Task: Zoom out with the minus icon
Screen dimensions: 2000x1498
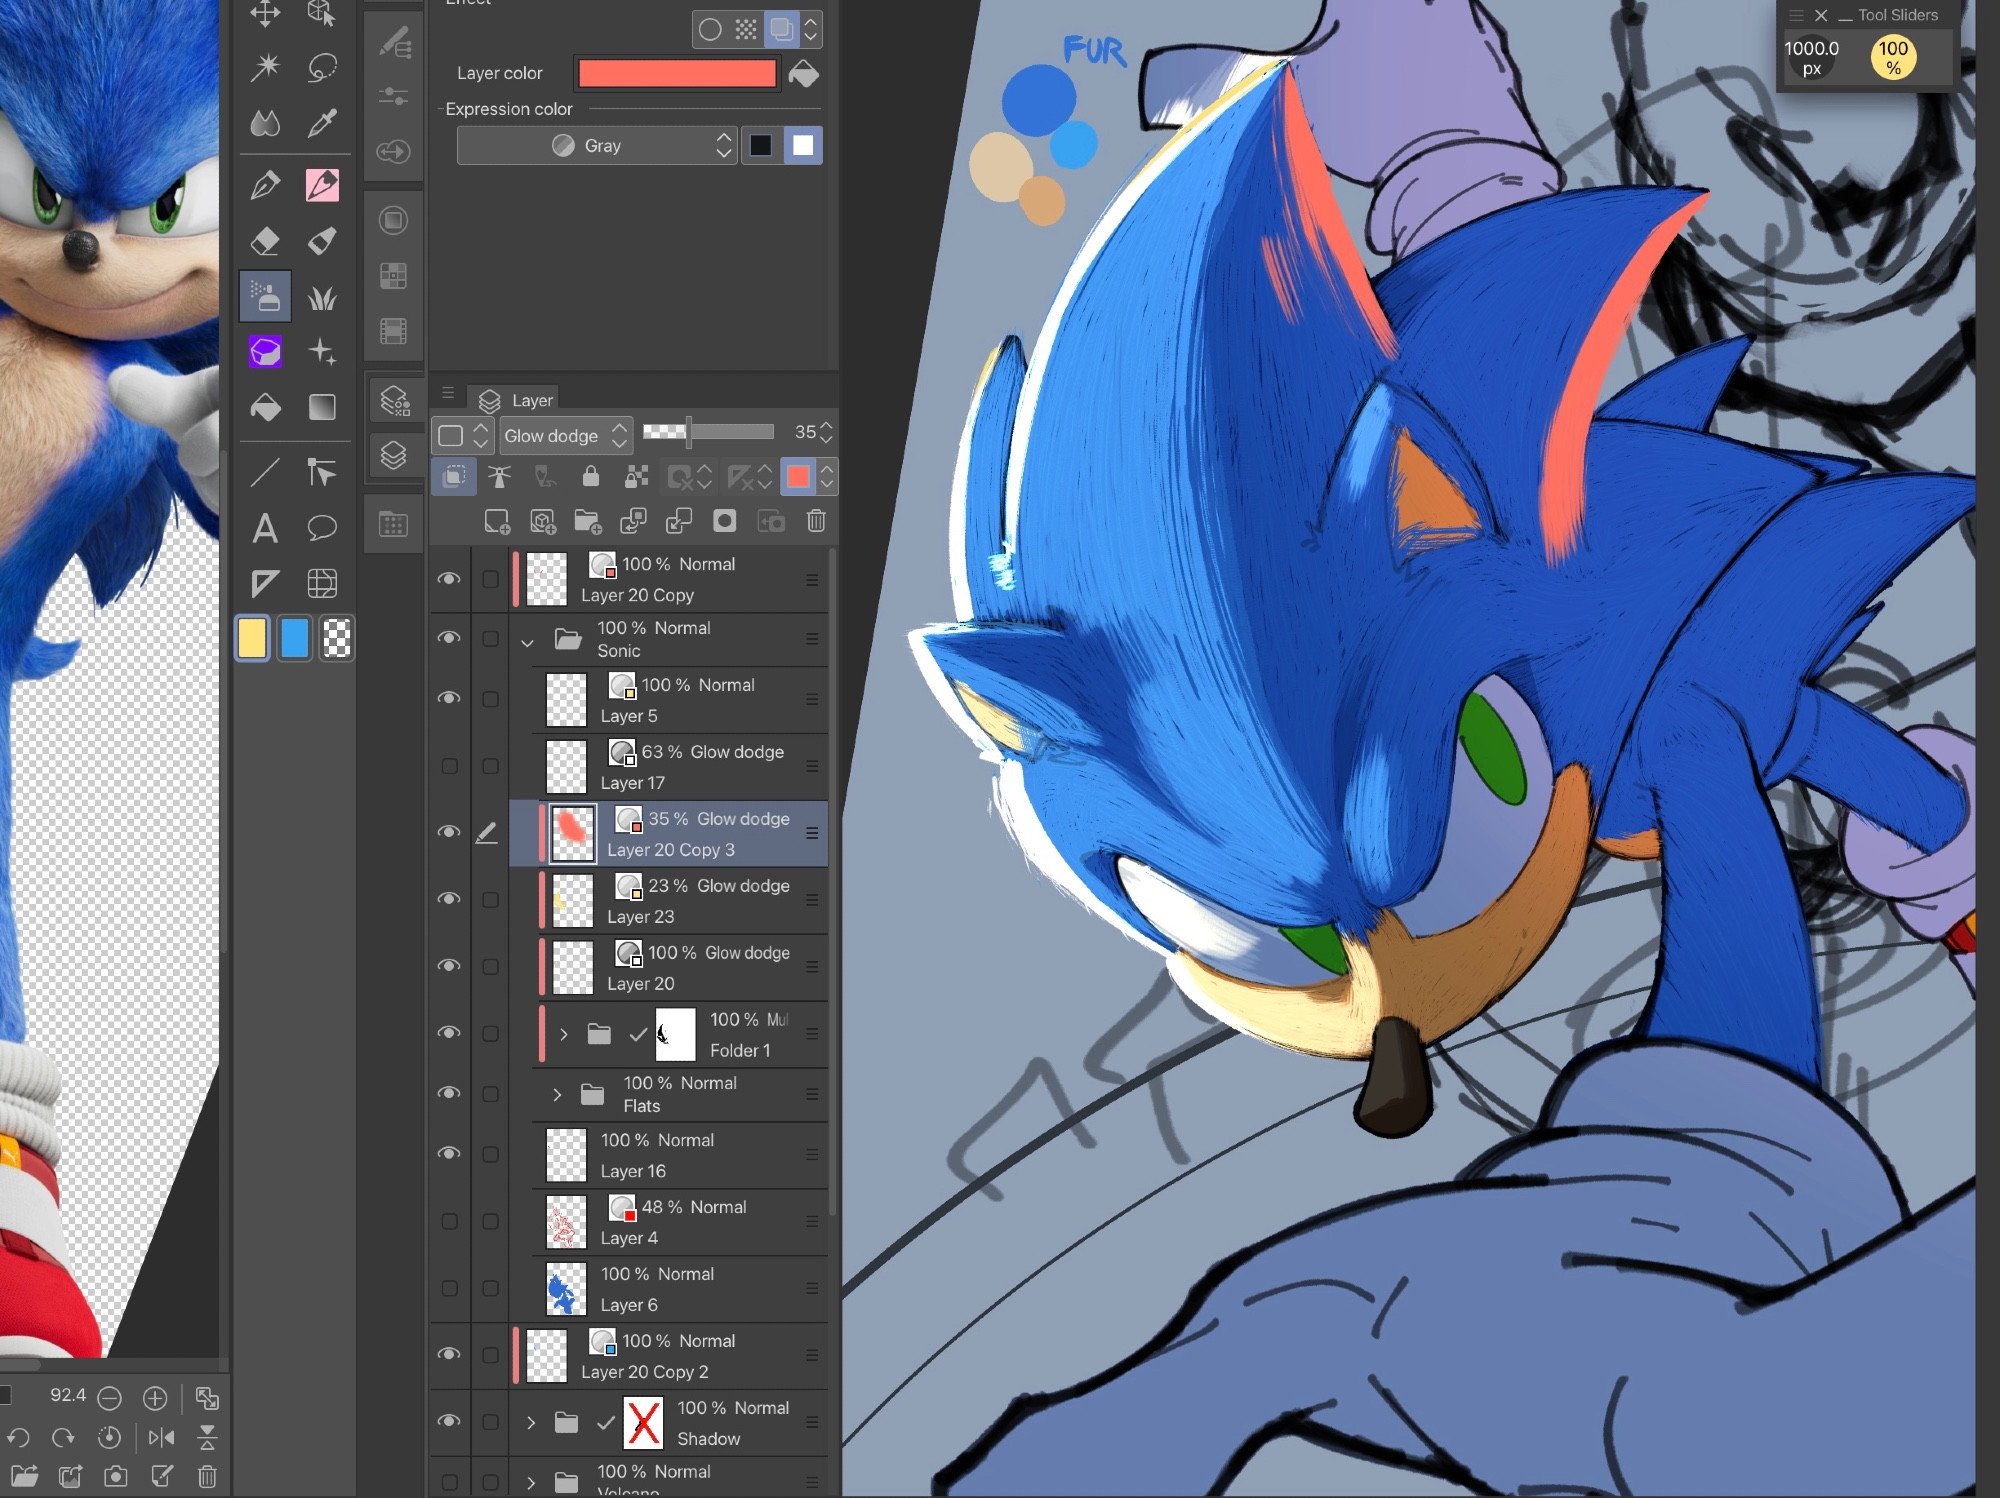Action: [110, 1397]
